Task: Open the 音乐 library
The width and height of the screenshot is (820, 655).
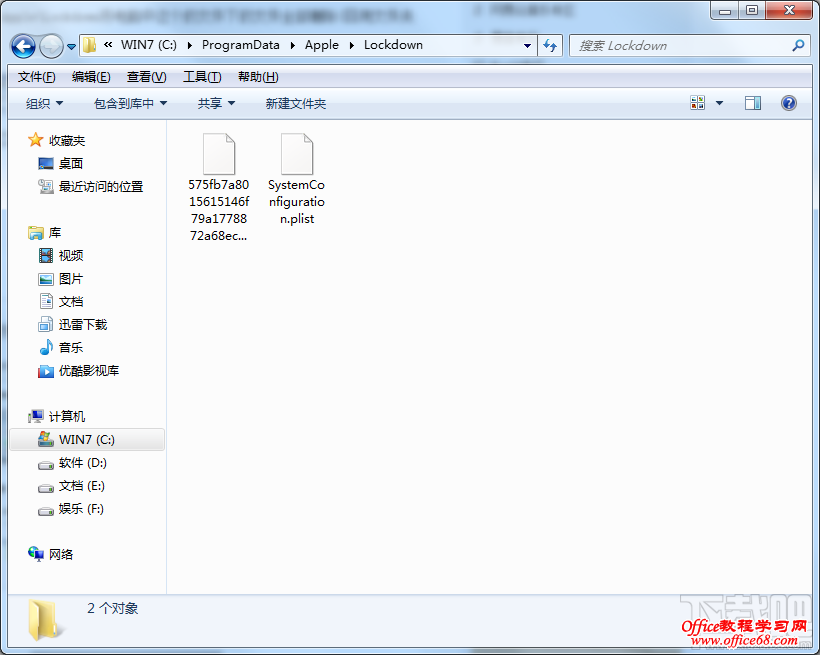Action: (71, 348)
